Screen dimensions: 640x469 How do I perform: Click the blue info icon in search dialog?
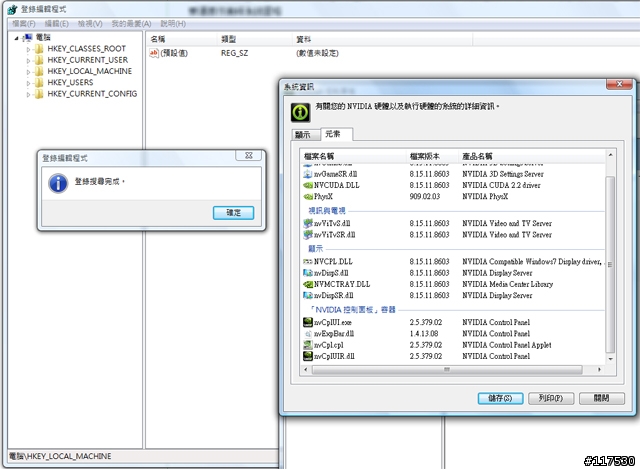point(58,183)
